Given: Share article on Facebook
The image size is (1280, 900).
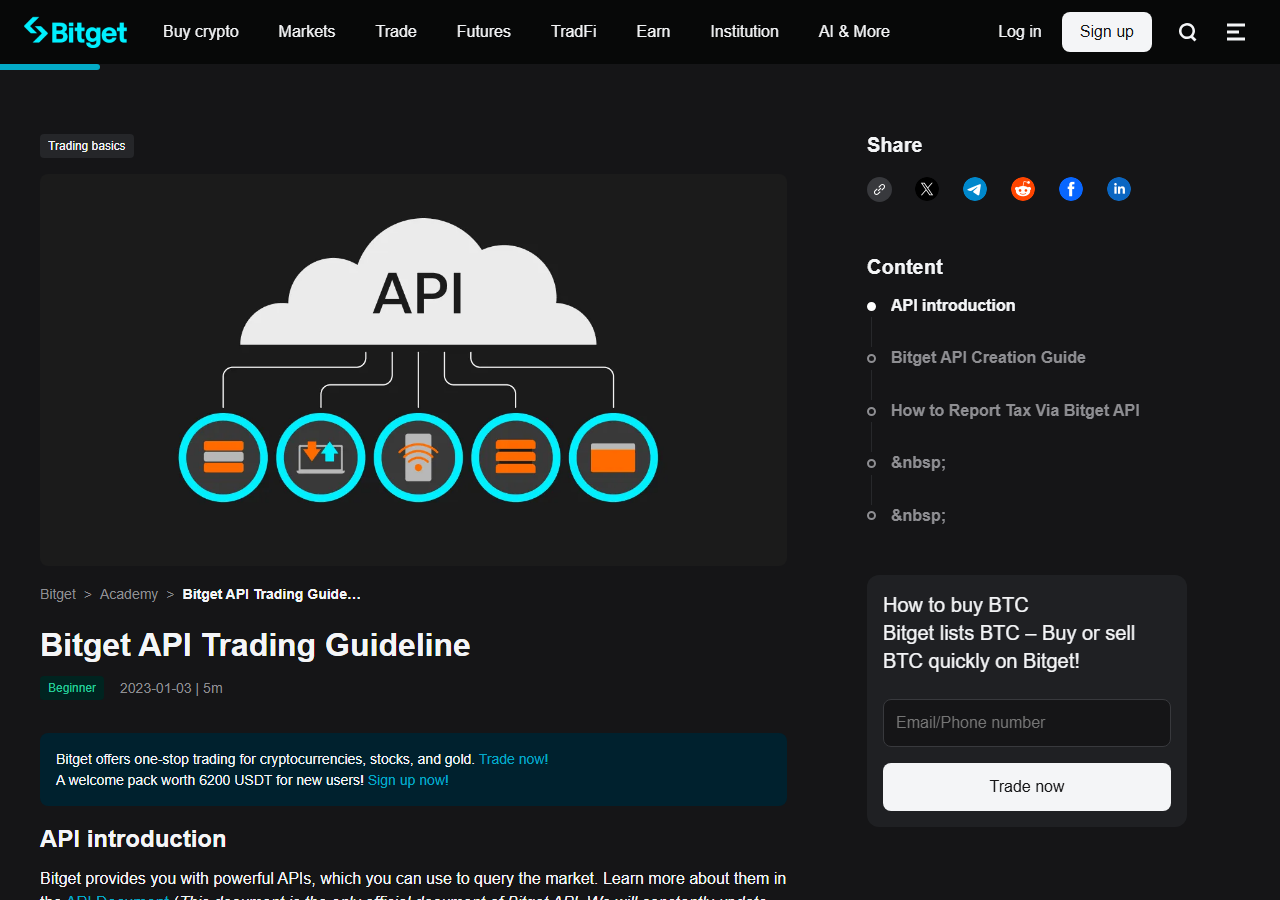Looking at the screenshot, I should click(x=1071, y=189).
